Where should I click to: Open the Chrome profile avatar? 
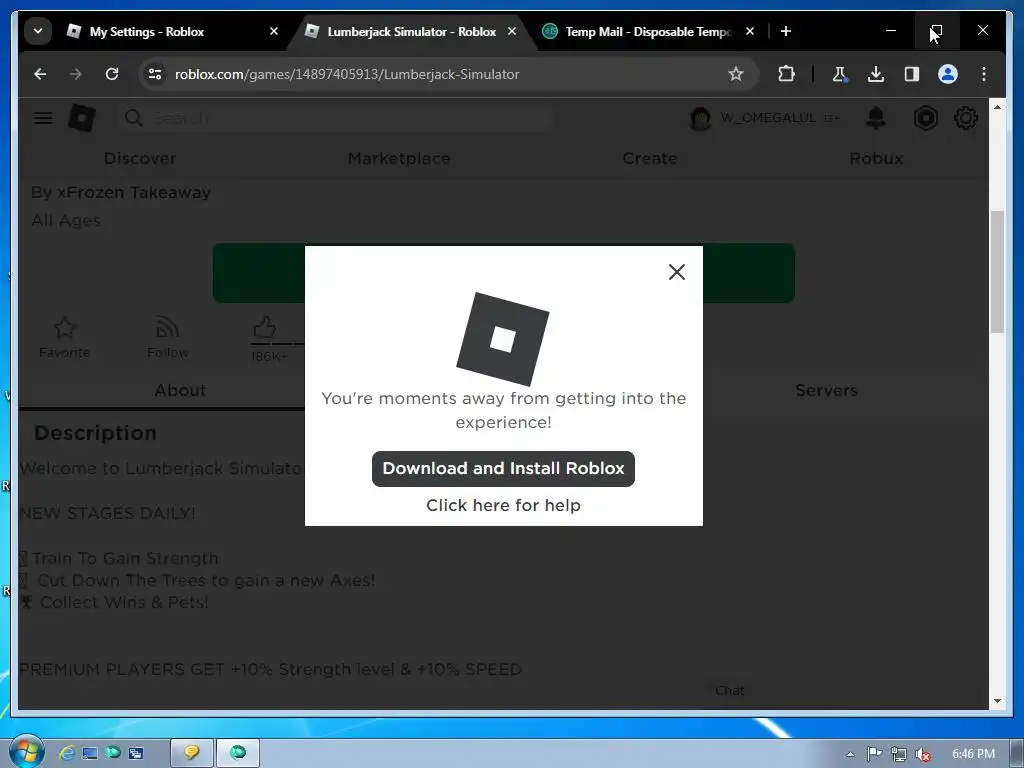click(x=948, y=74)
